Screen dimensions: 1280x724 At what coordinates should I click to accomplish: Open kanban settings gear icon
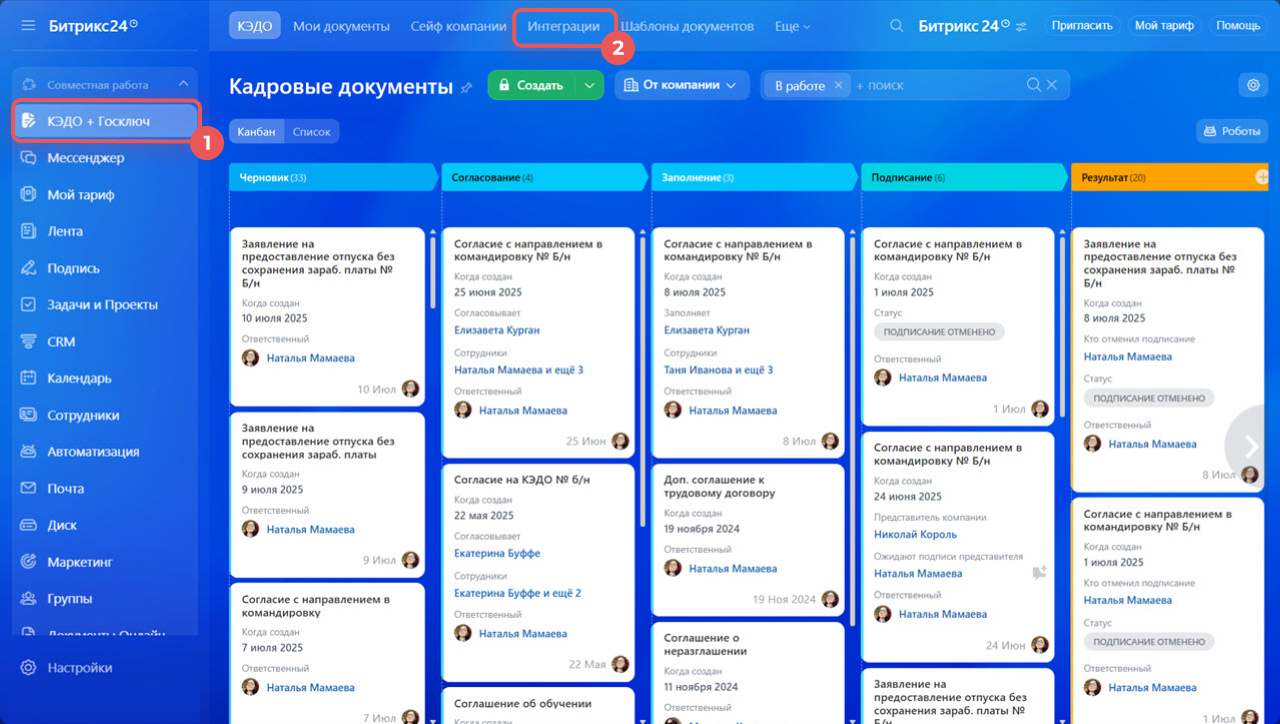(1253, 85)
